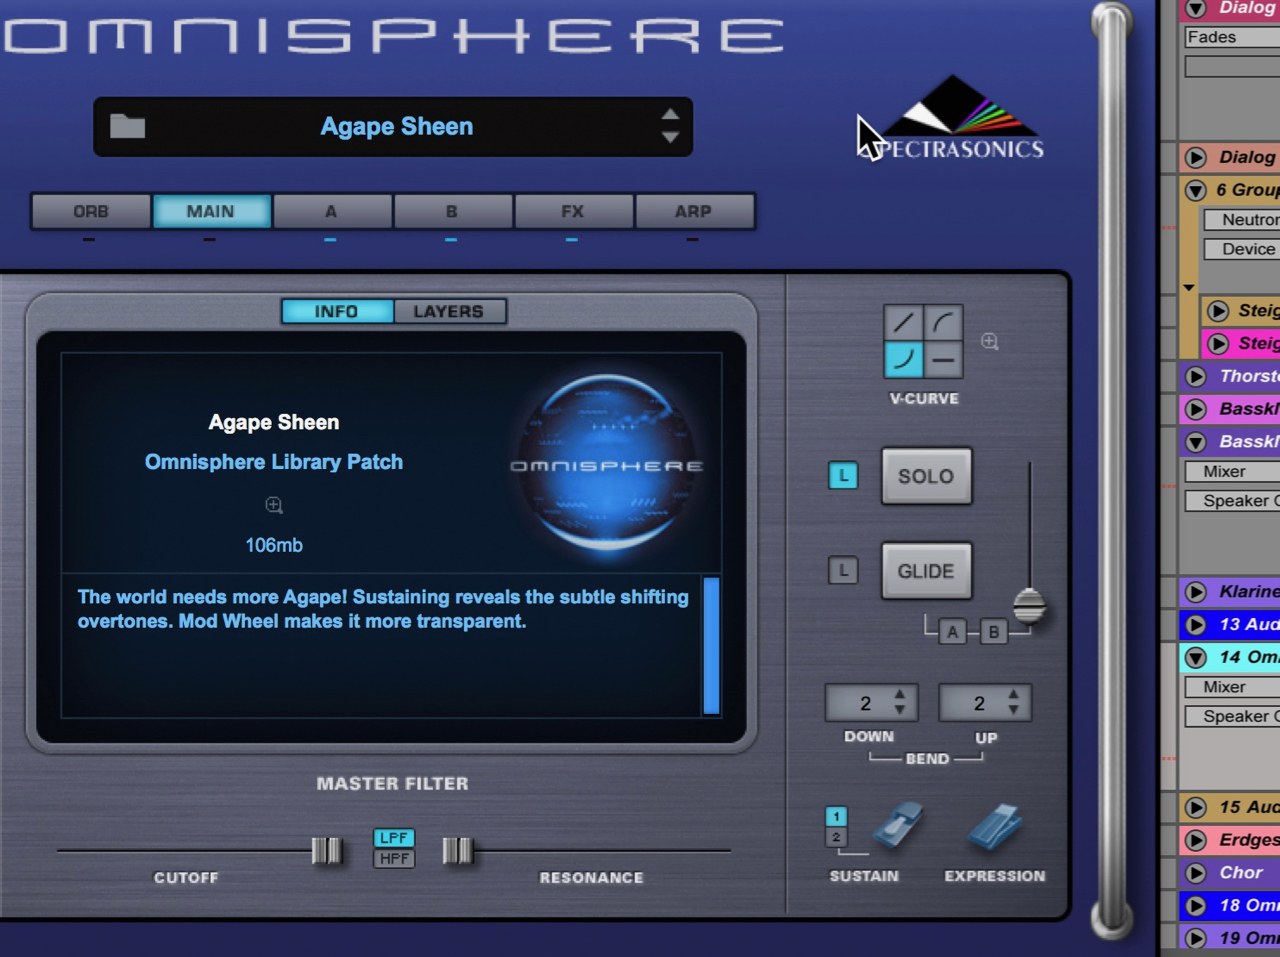Click the GLIDE button
Screen dimensions: 1280x957
click(926, 571)
